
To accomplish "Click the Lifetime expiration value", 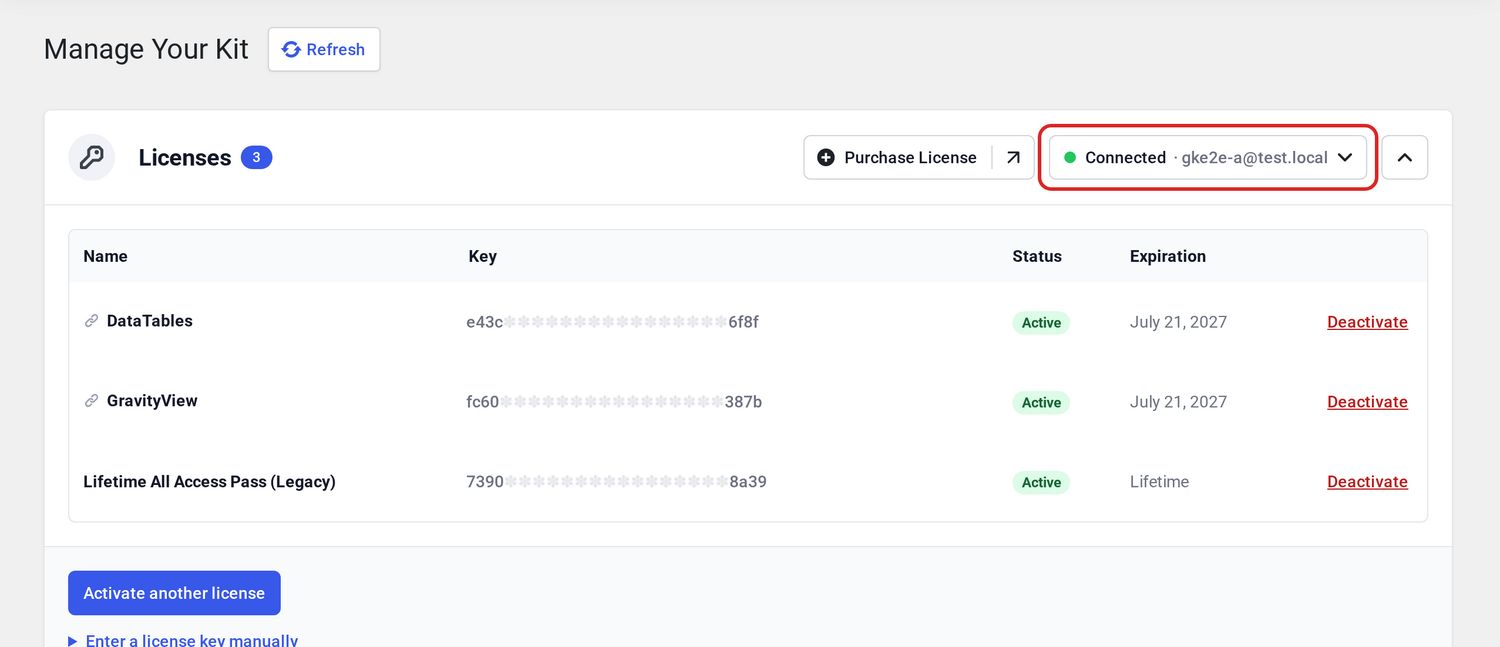I will coord(1159,482).
